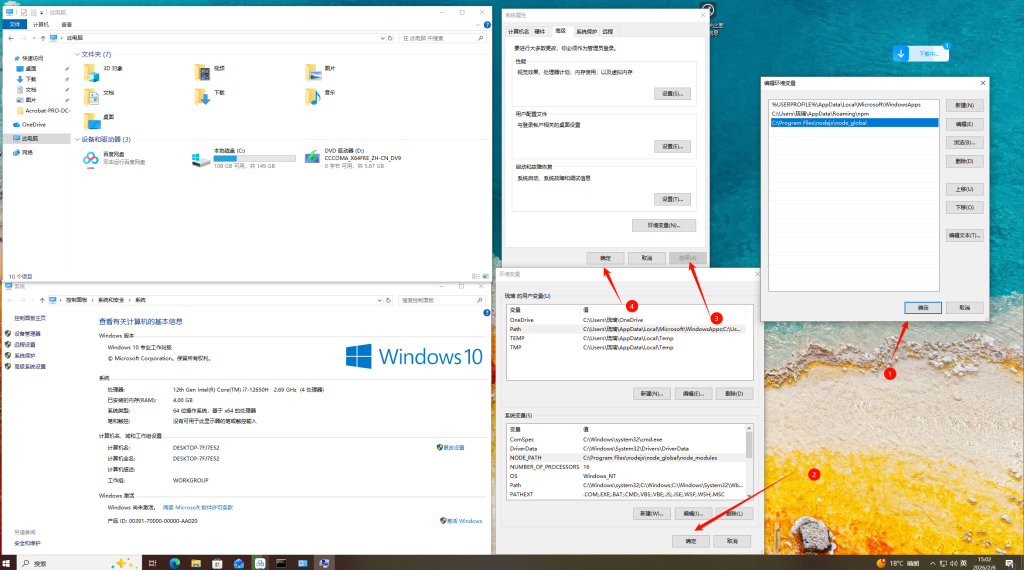Open 高级系统设置 link in 系统 window
The image size is (1024, 570).
(30, 367)
